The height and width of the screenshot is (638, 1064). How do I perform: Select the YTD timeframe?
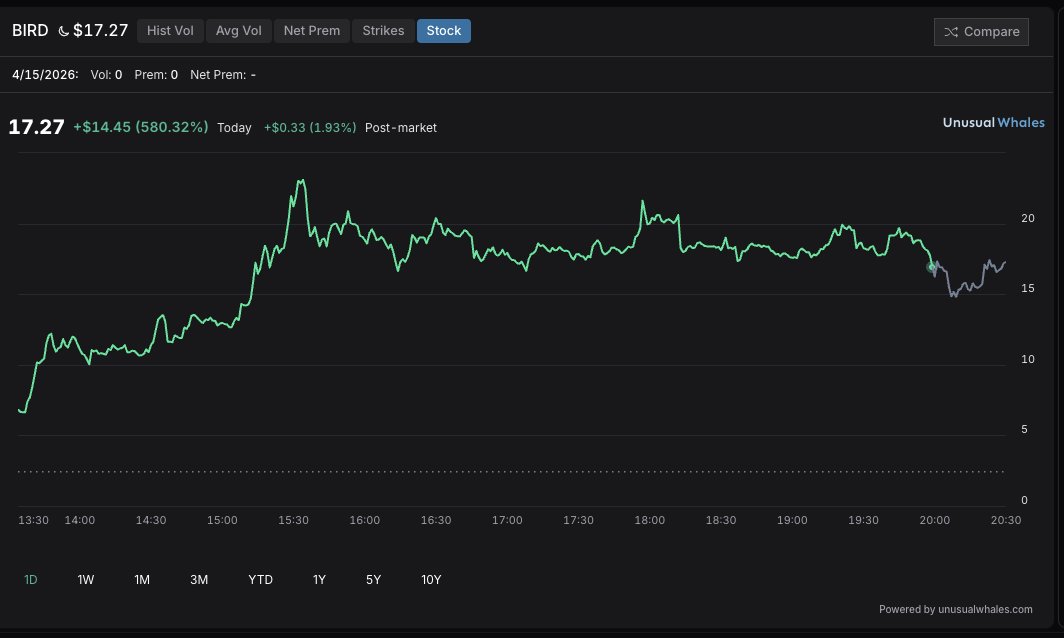point(260,579)
